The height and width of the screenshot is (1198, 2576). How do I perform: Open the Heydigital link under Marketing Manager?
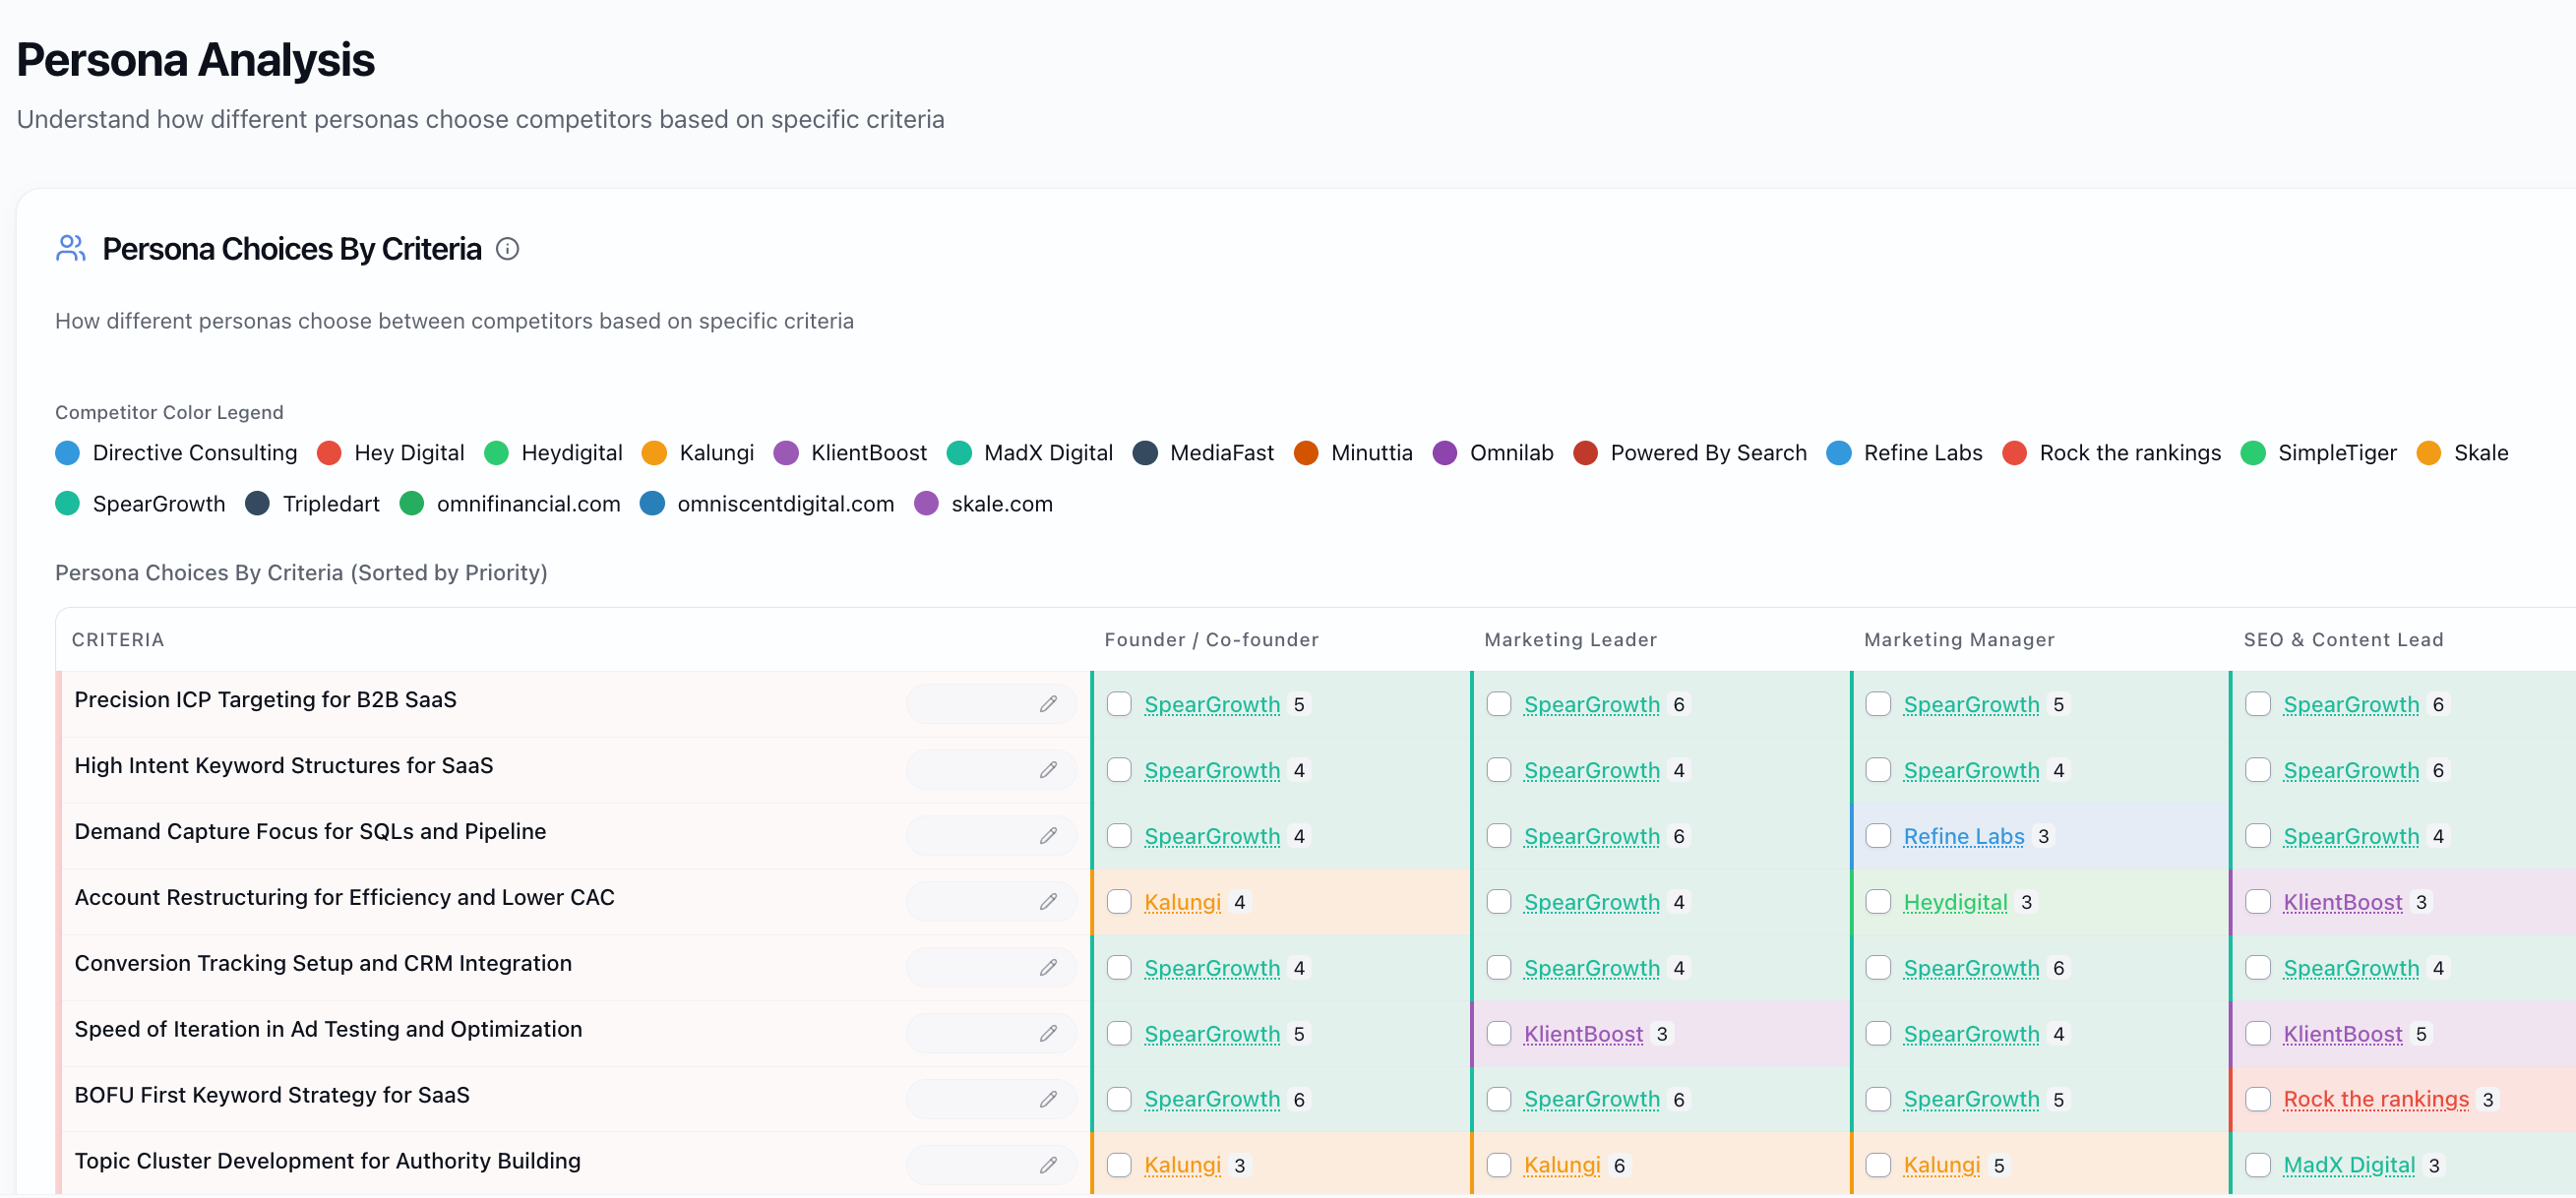coord(1955,902)
